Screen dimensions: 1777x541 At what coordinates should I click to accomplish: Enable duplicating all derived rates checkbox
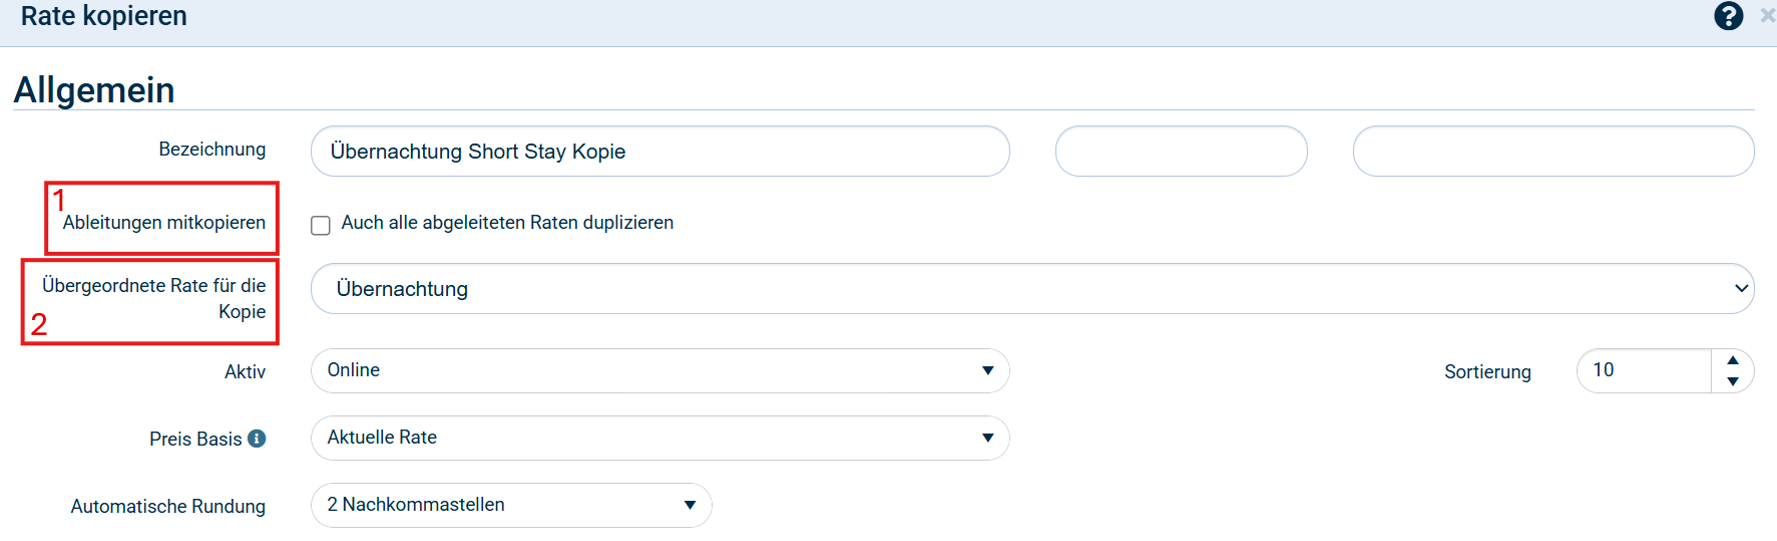[321, 225]
